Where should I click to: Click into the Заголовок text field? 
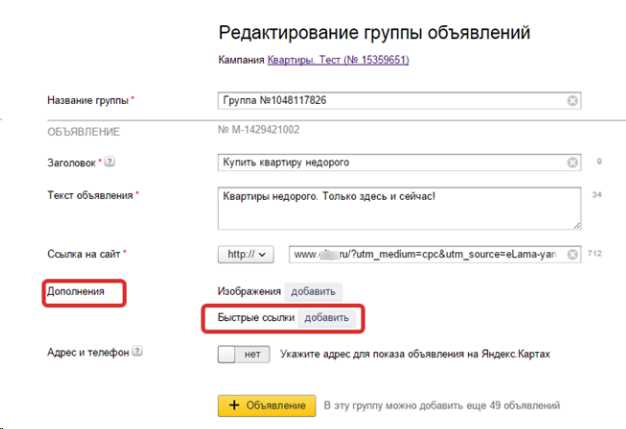click(390, 163)
